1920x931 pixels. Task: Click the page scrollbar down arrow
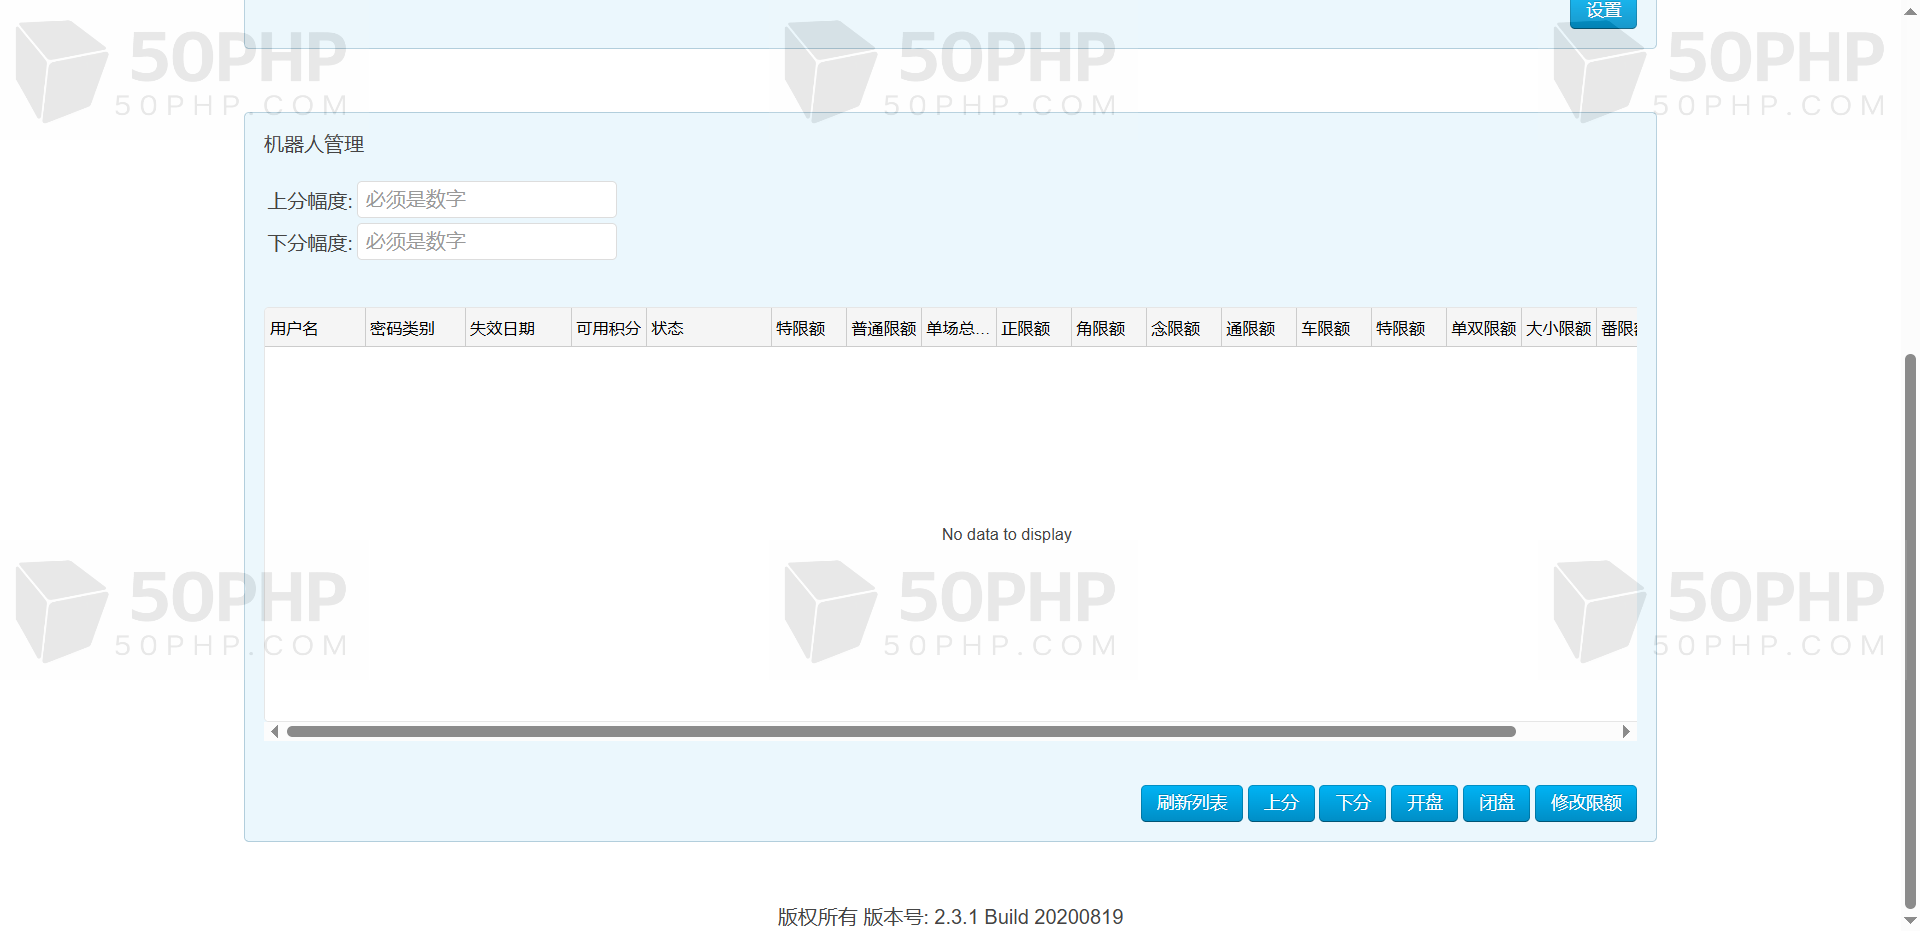[x=1910, y=921]
